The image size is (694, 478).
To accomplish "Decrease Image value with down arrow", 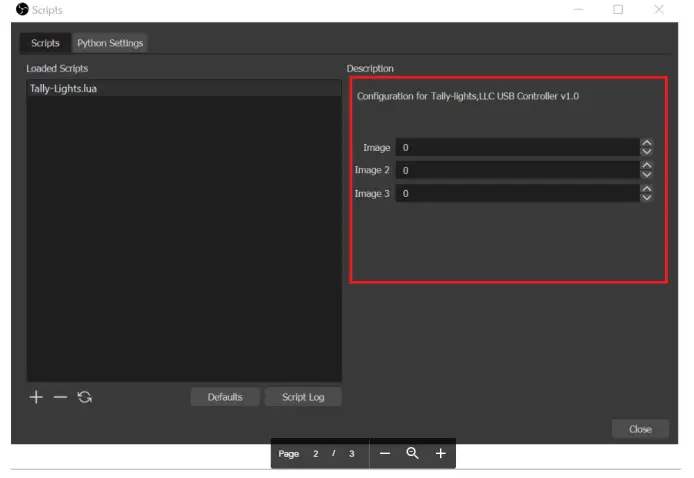I will click(647, 152).
